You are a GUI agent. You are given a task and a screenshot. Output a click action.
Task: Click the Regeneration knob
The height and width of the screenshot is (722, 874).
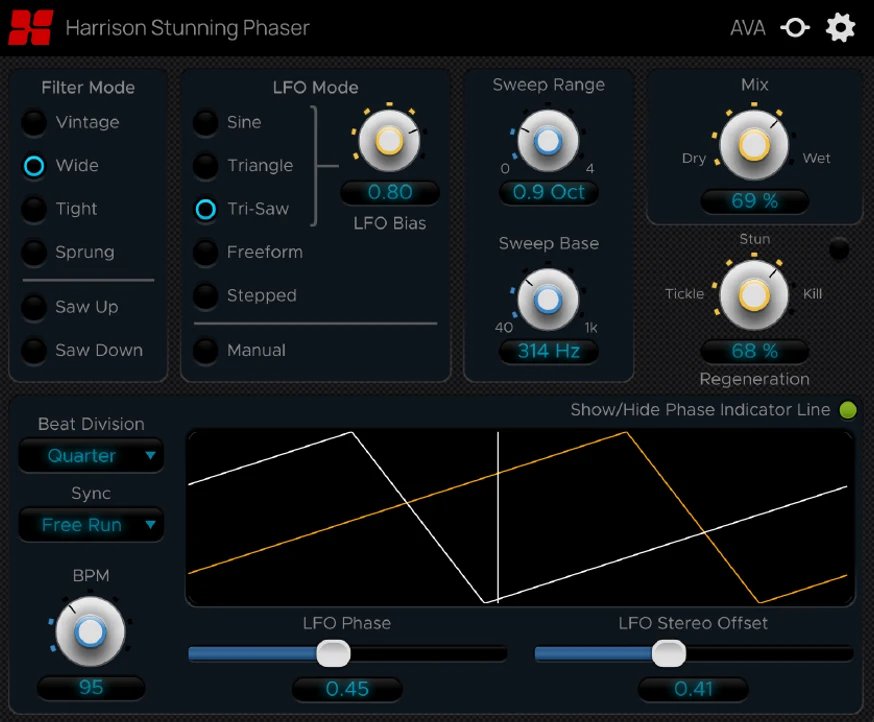[x=754, y=295]
